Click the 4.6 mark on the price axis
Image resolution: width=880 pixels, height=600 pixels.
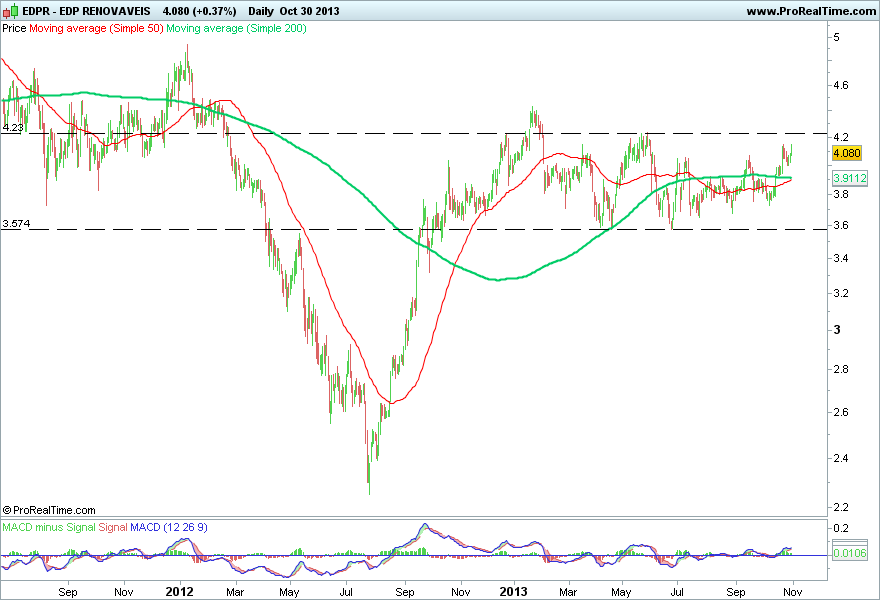[x=841, y=85]
